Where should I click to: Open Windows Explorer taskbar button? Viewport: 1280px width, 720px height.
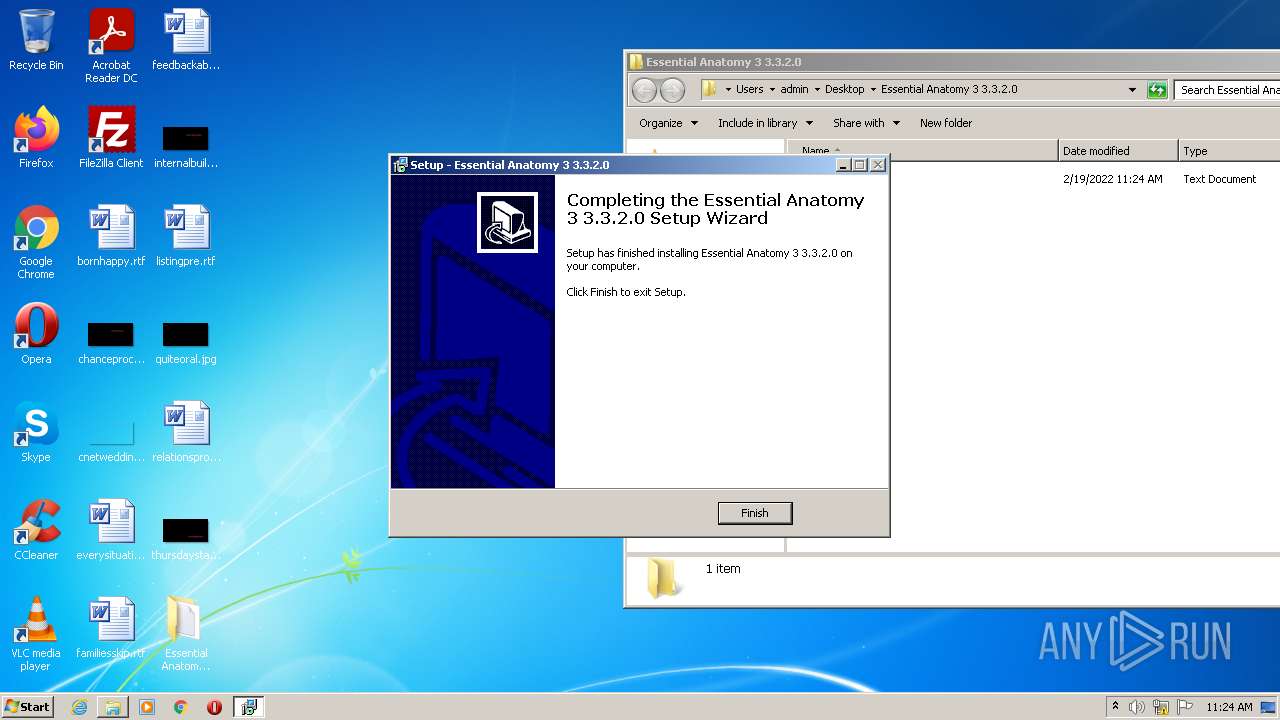tap(113, 707)
